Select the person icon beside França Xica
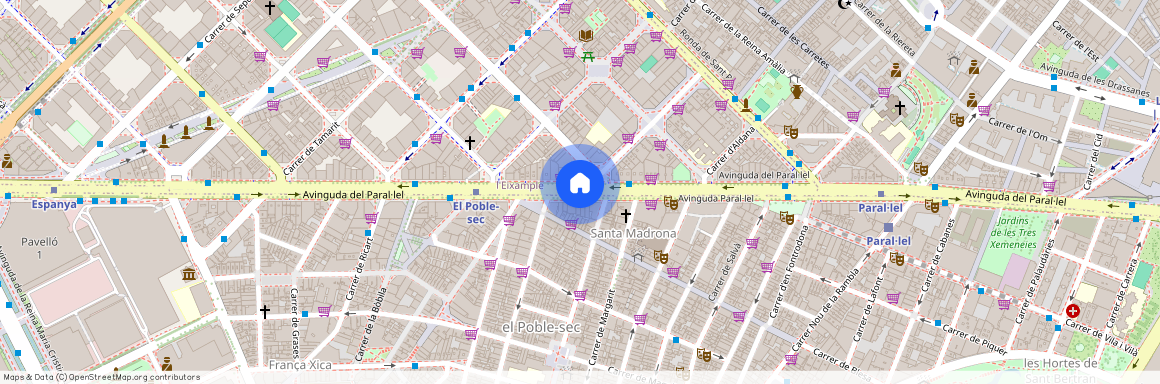1160x384 pixels. pyautogui.click(x=167, y=364)
